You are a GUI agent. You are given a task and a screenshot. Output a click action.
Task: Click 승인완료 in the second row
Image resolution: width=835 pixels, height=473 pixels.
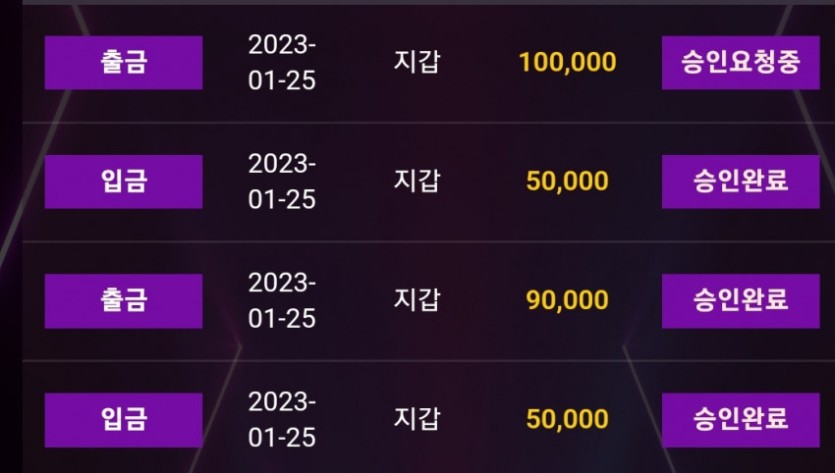click(x=741, y=182)
